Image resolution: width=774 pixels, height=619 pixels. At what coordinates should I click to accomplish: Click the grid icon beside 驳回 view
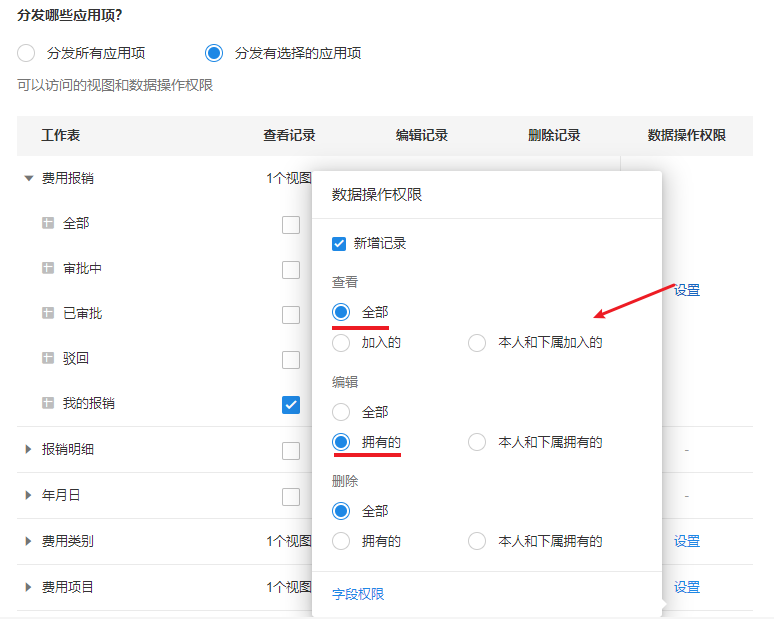pyautogui.click(x=47, y=358)
